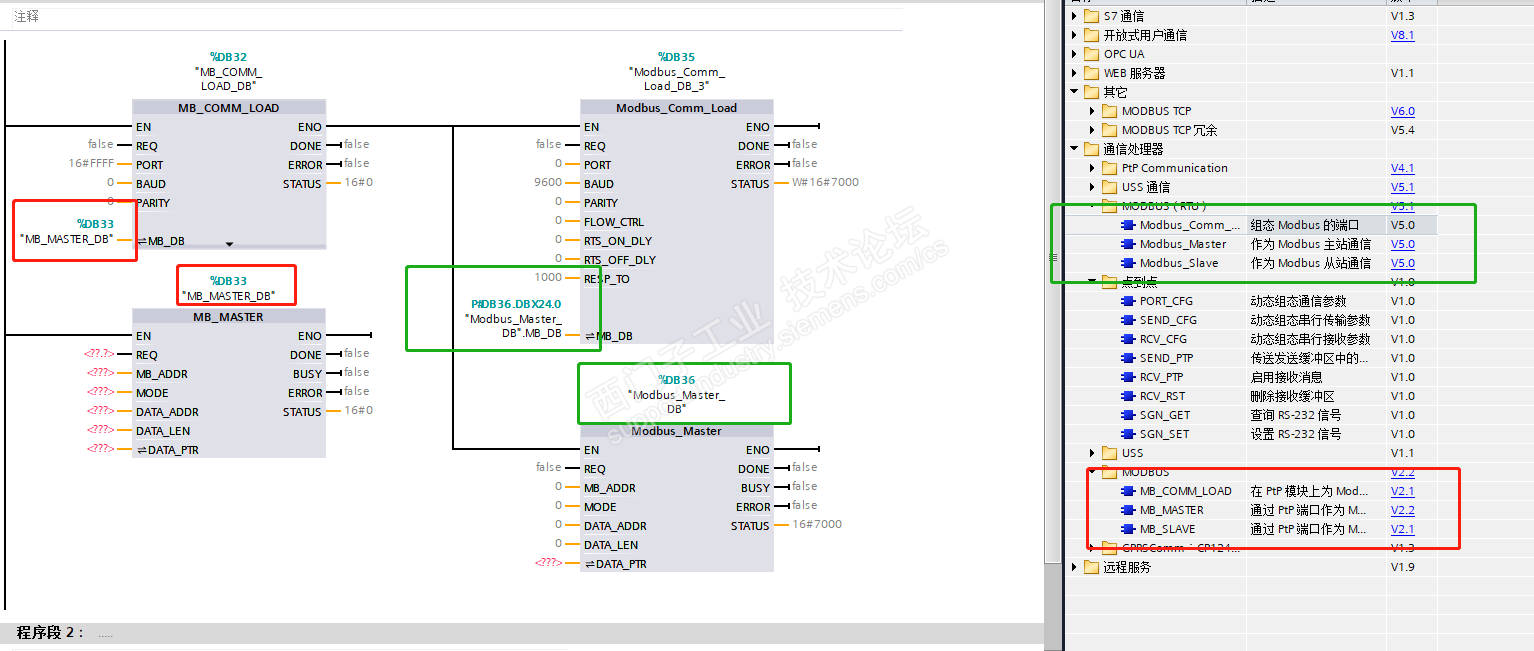Click the MB_MASTER instruction icon in tree
1534x651 pixels.
pos(1128,510)
